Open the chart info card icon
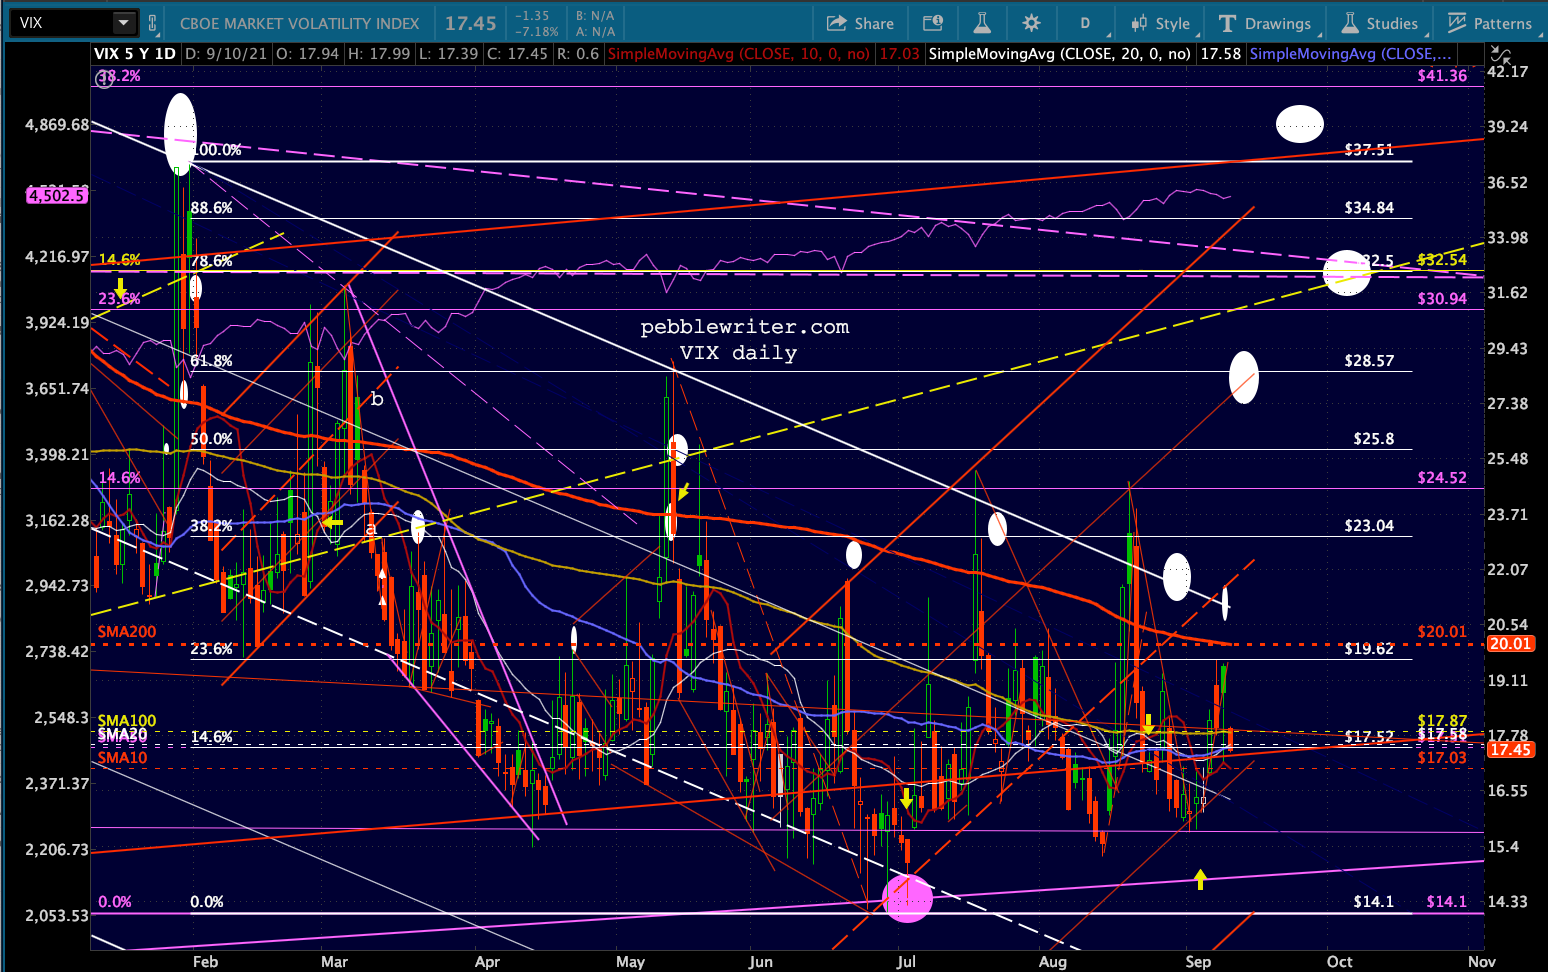The image size is (1548, 972). (932, 23)
